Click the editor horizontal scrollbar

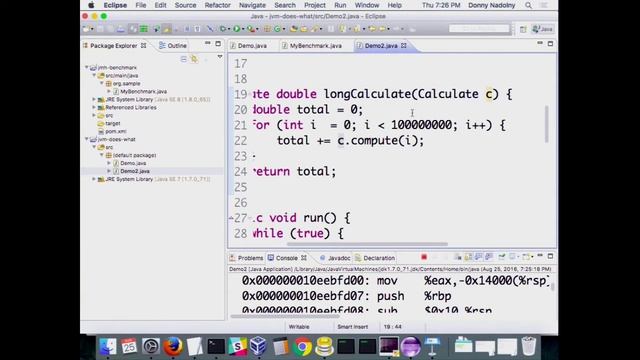click(x=367, y=244)
